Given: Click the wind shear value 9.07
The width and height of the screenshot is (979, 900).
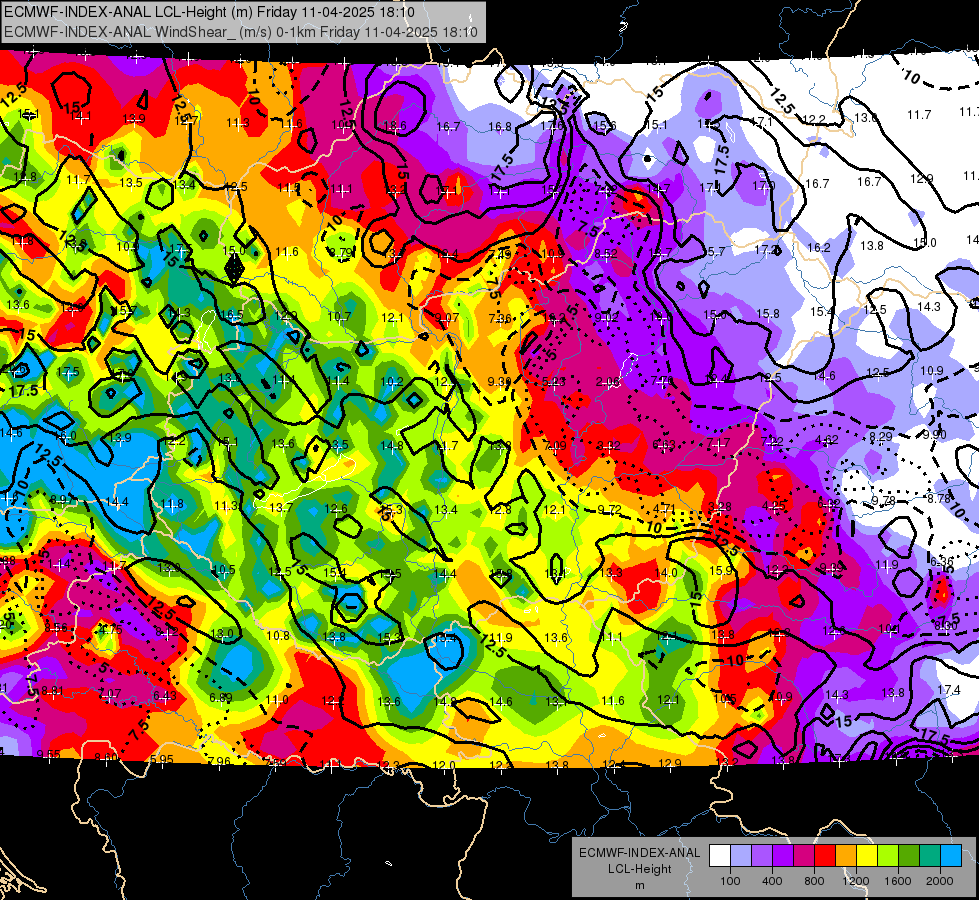Looking at the screenshot, I should 447,317.
